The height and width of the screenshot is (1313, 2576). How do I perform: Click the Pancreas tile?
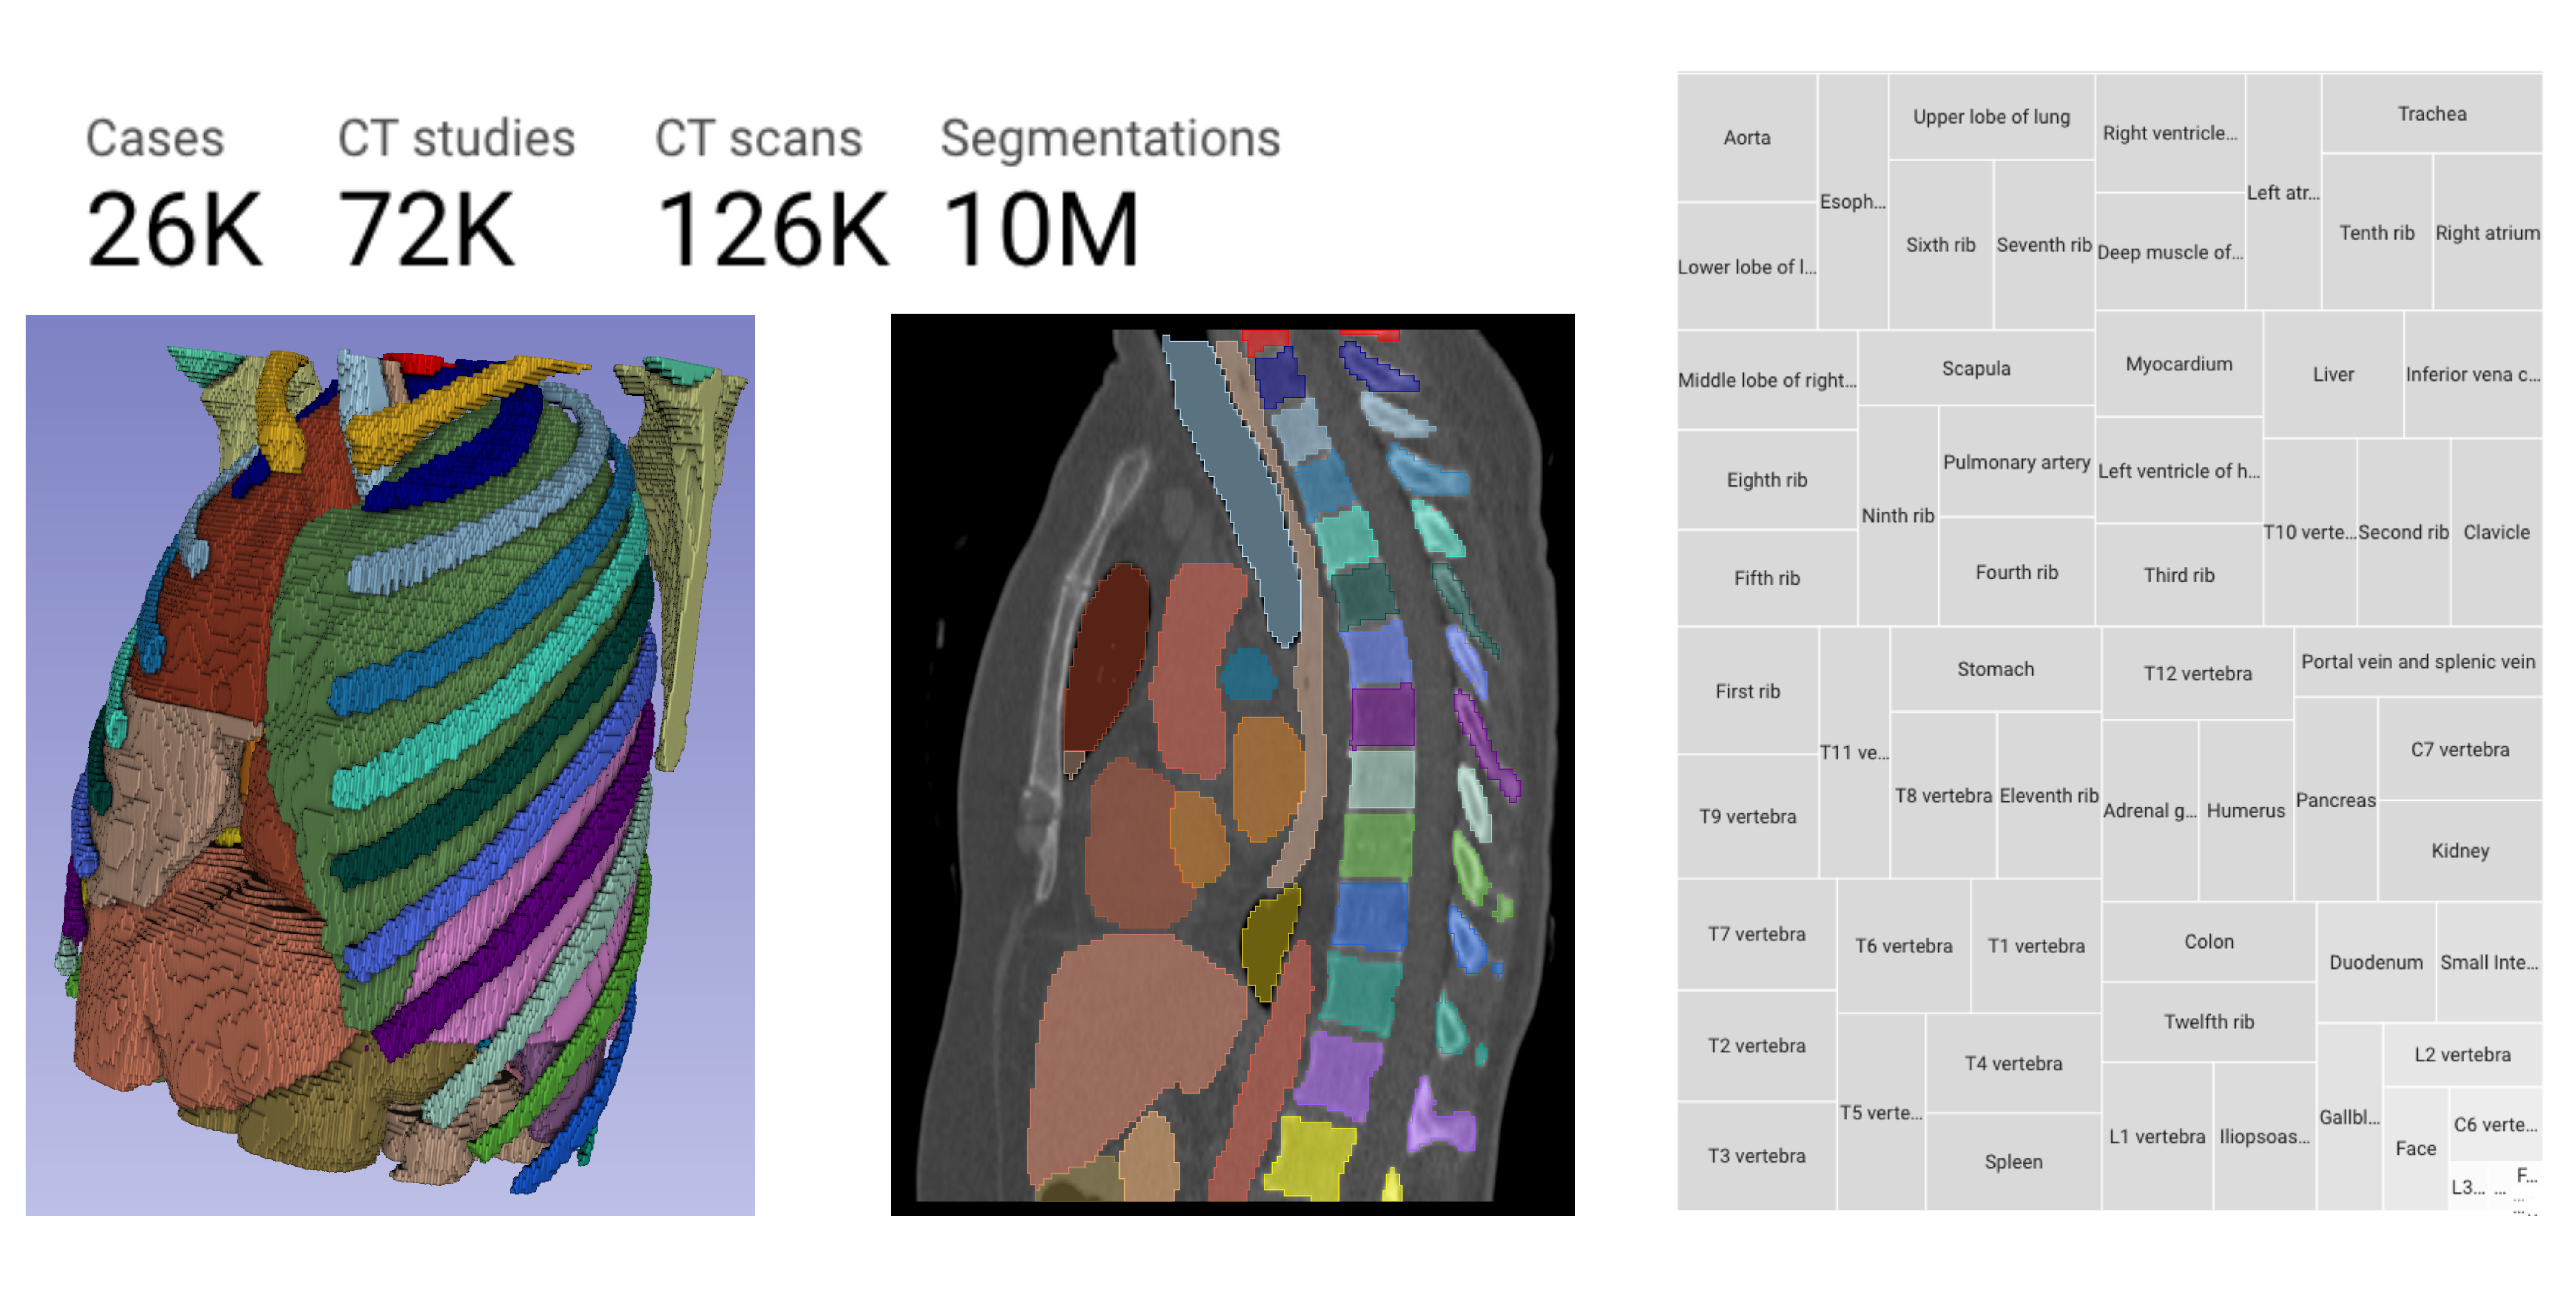click(x=2335, y=800)
